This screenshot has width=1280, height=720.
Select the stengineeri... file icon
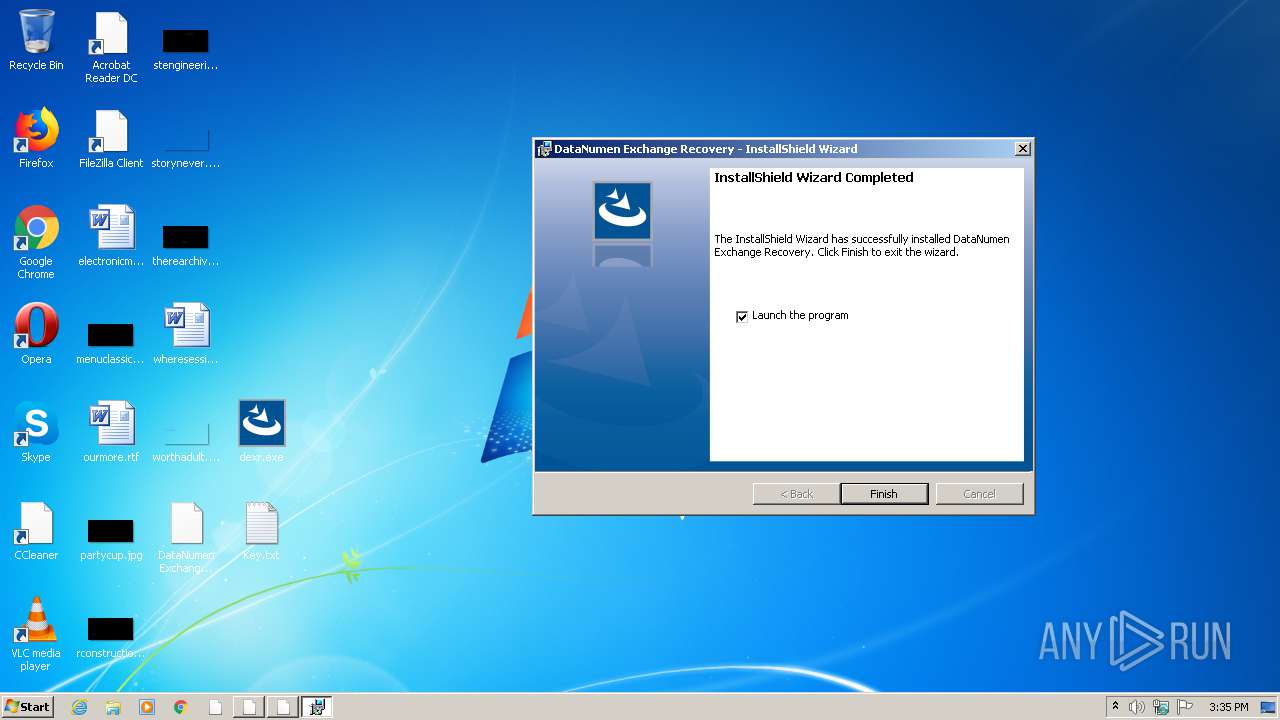coord(186,50)
